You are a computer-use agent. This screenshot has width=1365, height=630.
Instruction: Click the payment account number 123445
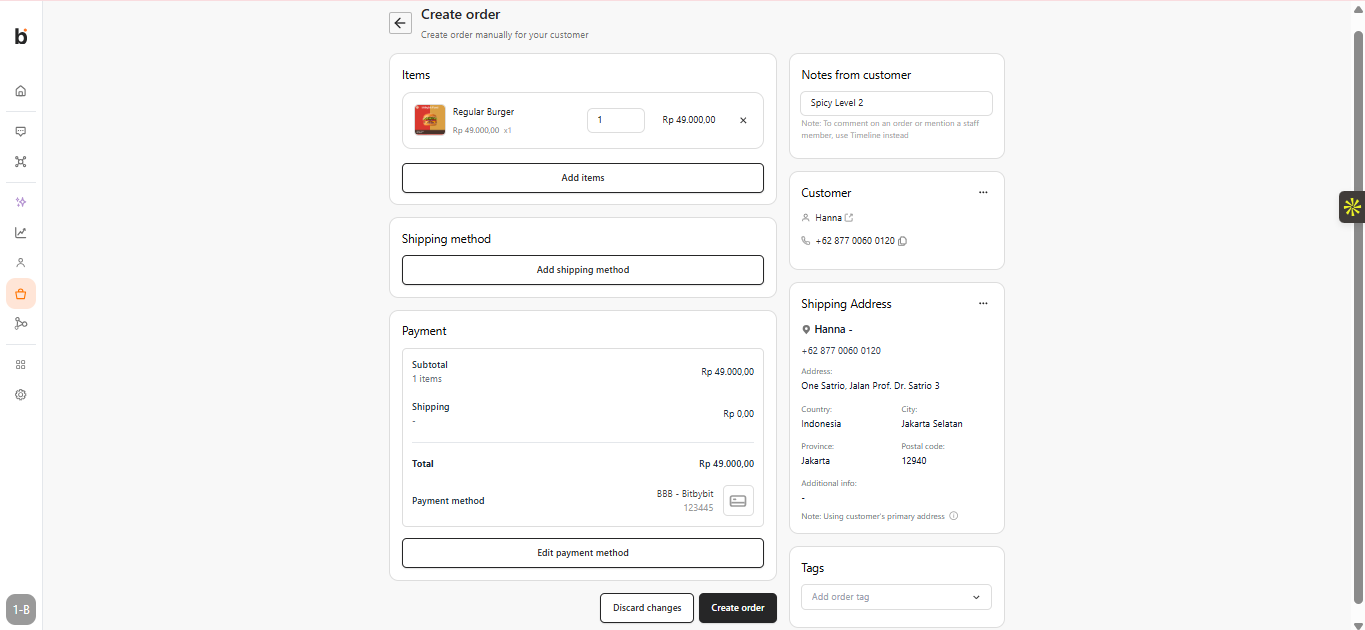tap(698, 508)
